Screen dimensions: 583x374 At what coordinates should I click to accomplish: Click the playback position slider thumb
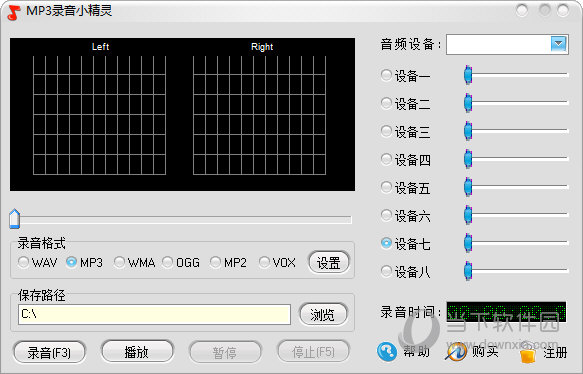[x=15, y=219]
